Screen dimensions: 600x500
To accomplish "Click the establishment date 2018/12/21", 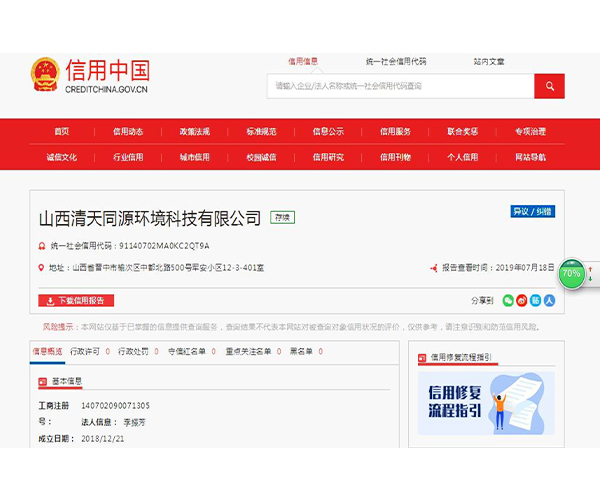I will (x=103, y=439).
